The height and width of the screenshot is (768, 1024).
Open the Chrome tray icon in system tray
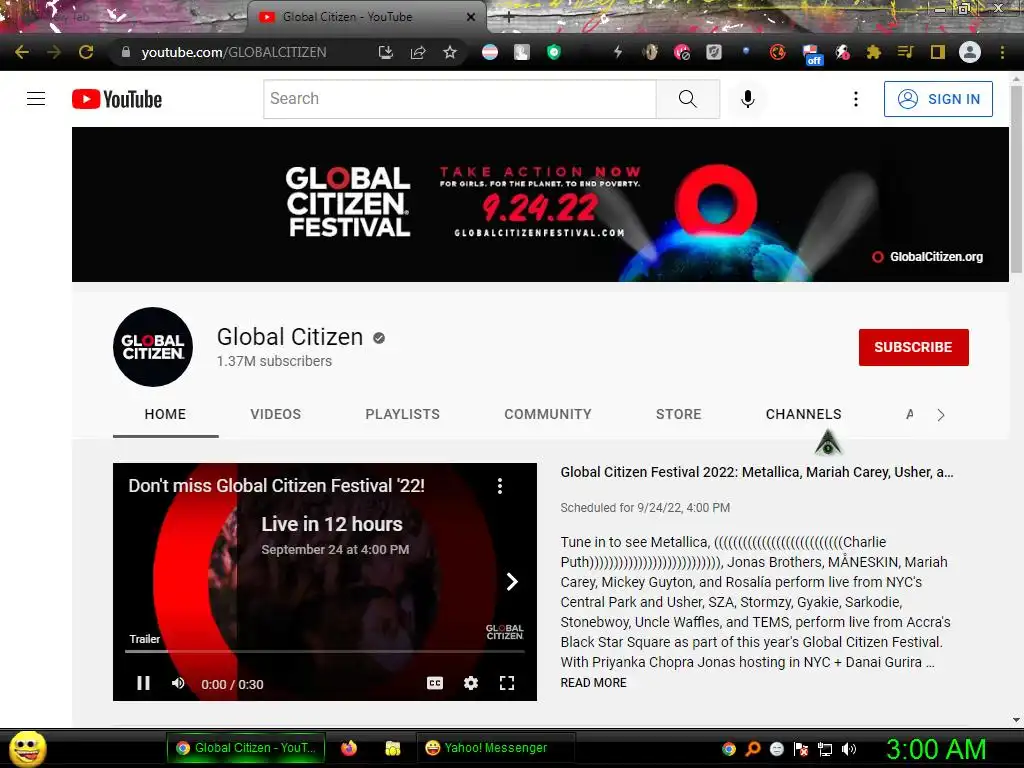tap(729, 749)
